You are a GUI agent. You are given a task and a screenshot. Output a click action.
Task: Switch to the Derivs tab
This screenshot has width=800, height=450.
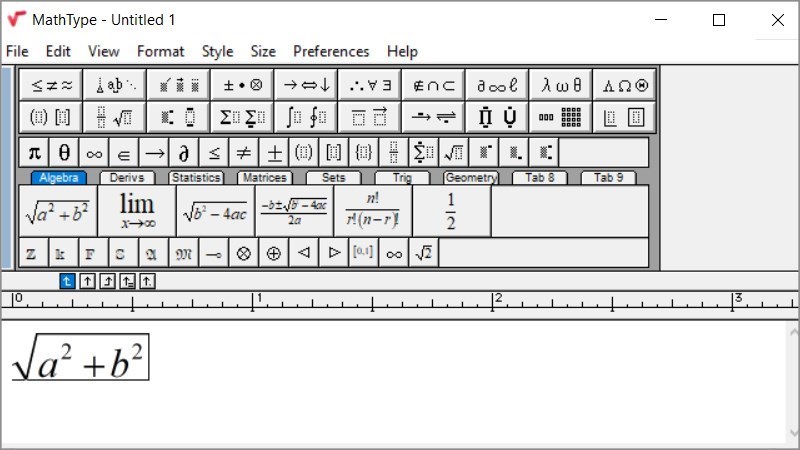point(127,178)
